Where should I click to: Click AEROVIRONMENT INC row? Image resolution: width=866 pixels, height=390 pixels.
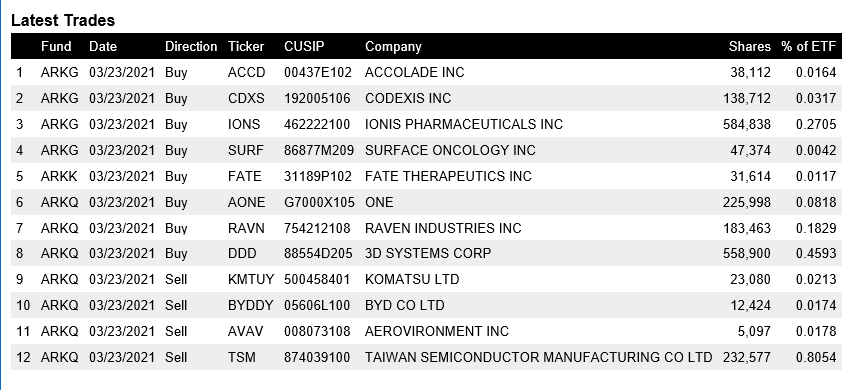[426, 331]
